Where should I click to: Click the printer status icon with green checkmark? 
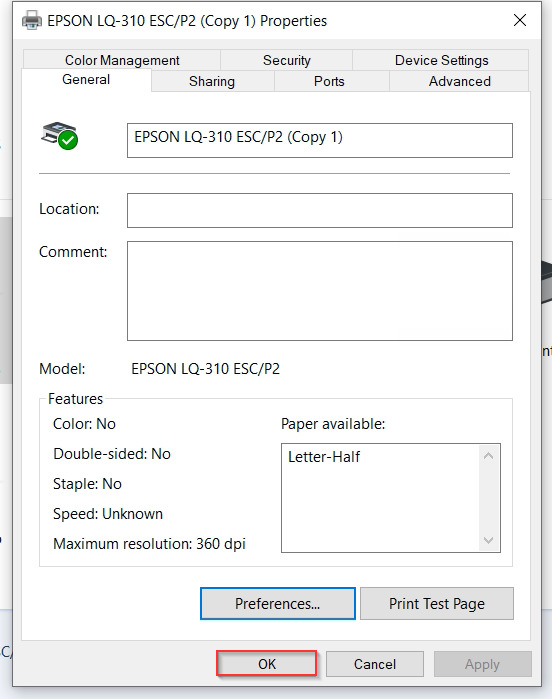click(x=60, y=136)
